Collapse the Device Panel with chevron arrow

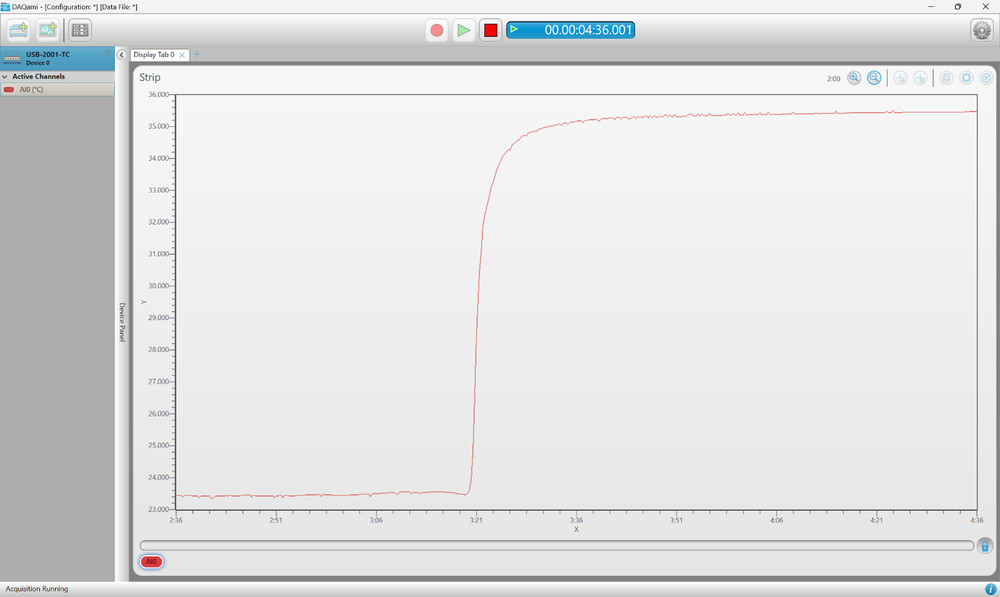coord(121,55)
